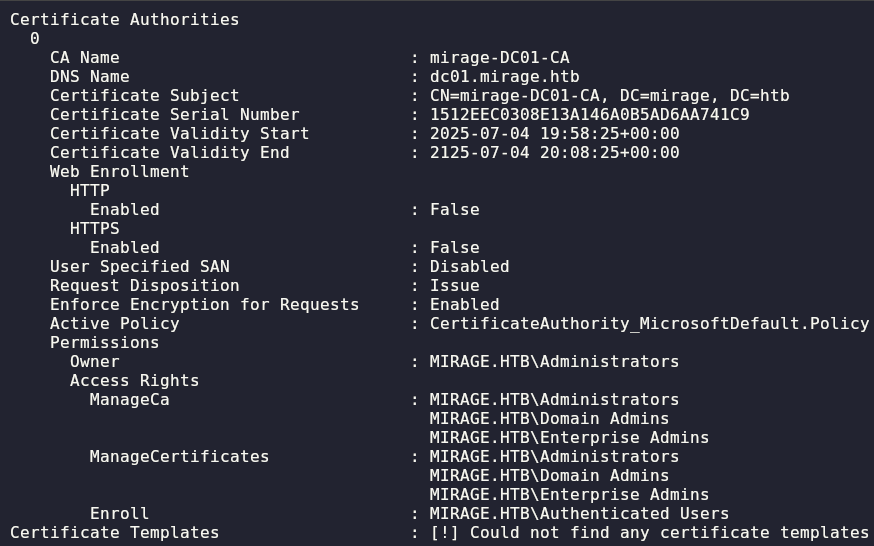Click the Active Policy value text

[x=649, y=323]
